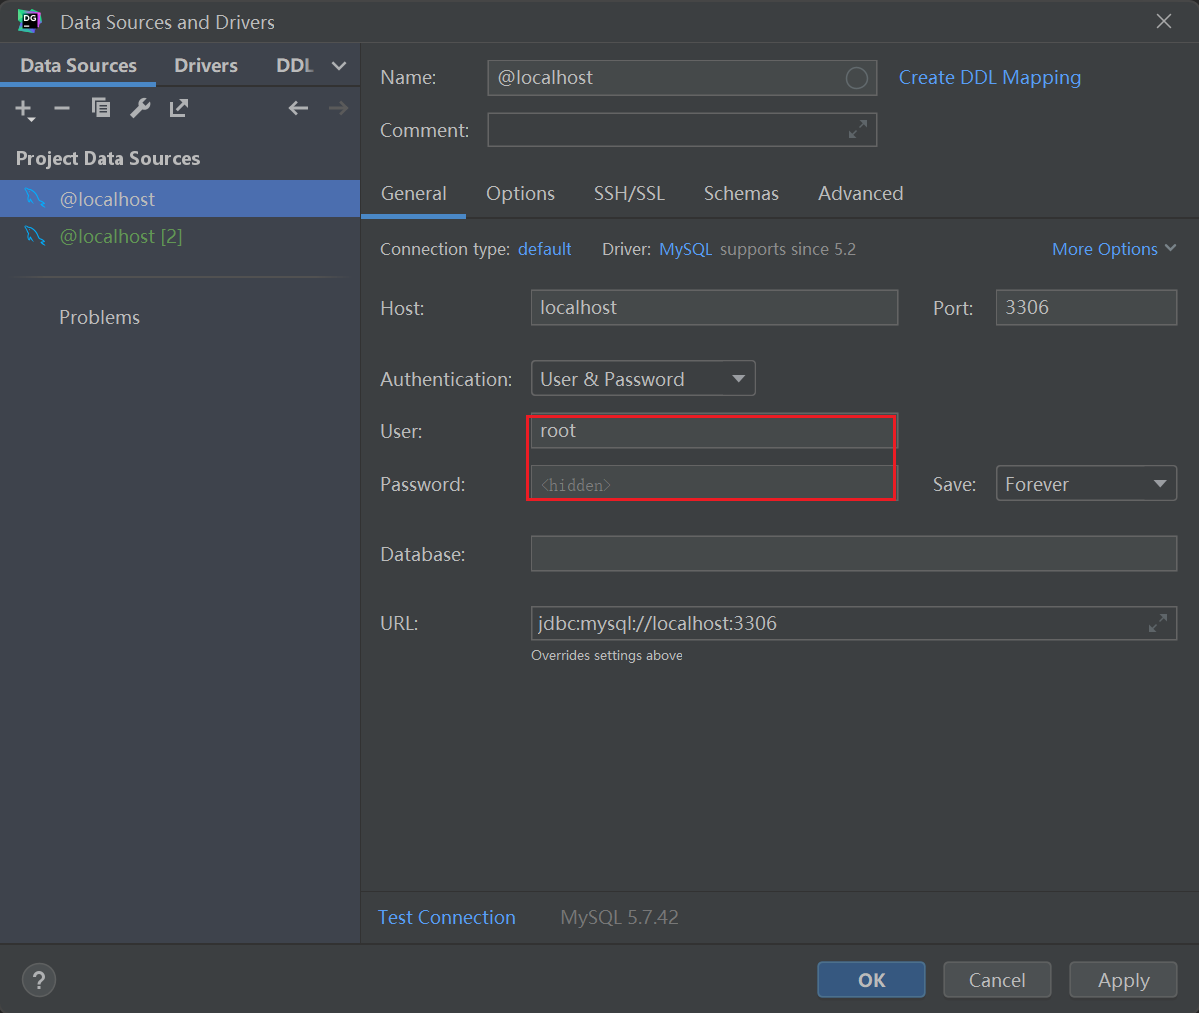
Task: Go back with the left arrow
Action: (298, 109)
